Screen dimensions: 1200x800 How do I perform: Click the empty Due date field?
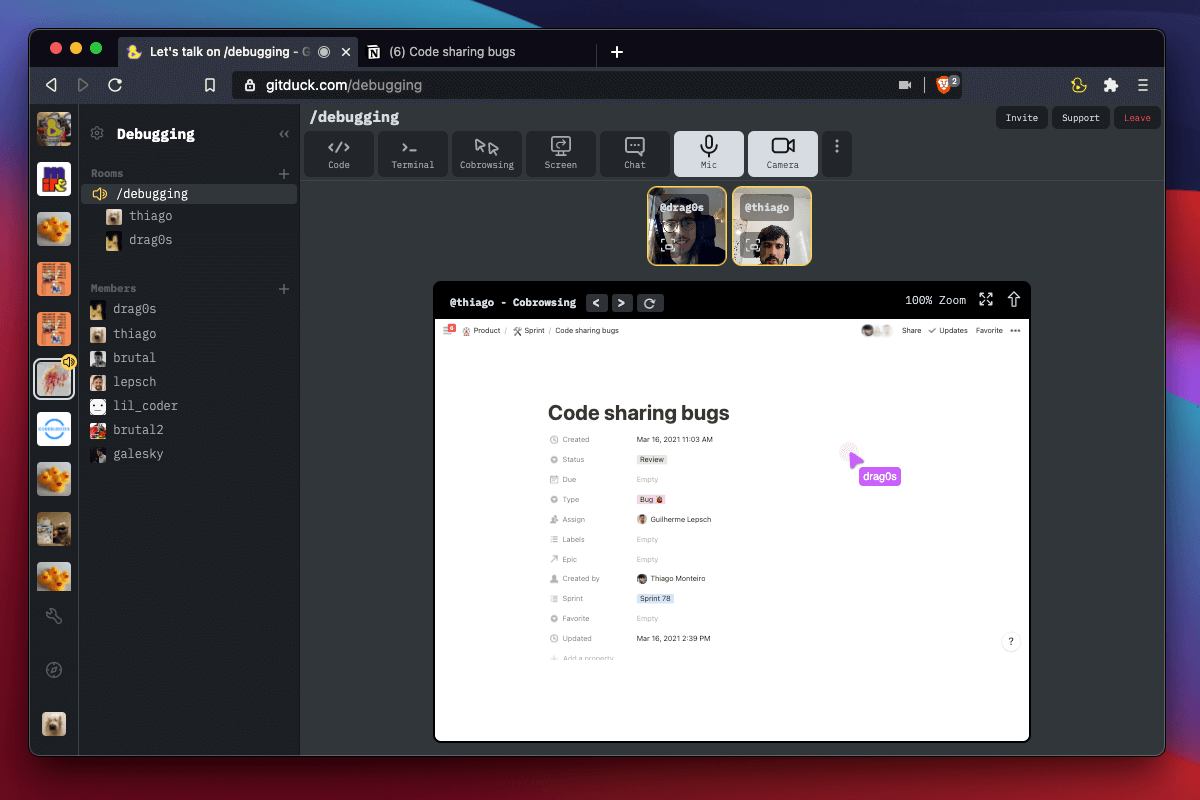tap(648, 480)
